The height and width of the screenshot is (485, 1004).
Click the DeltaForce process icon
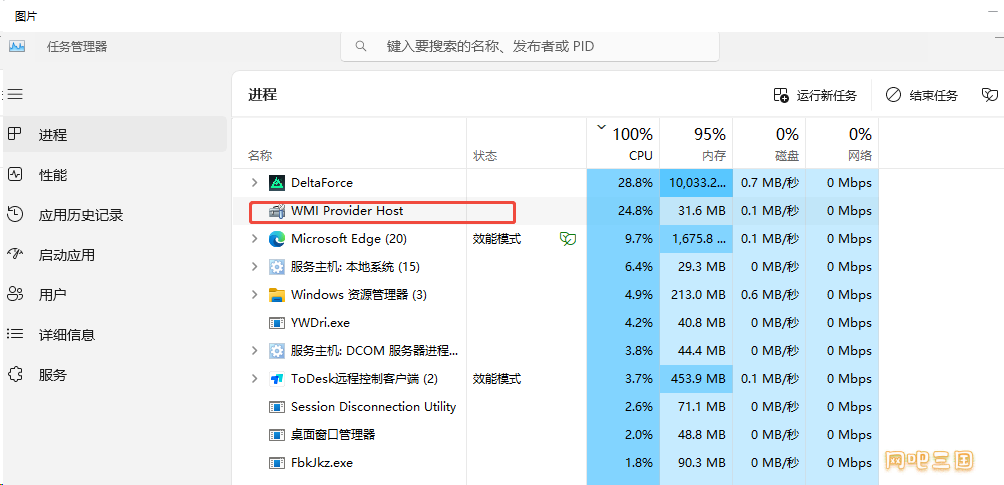[277, 183]
